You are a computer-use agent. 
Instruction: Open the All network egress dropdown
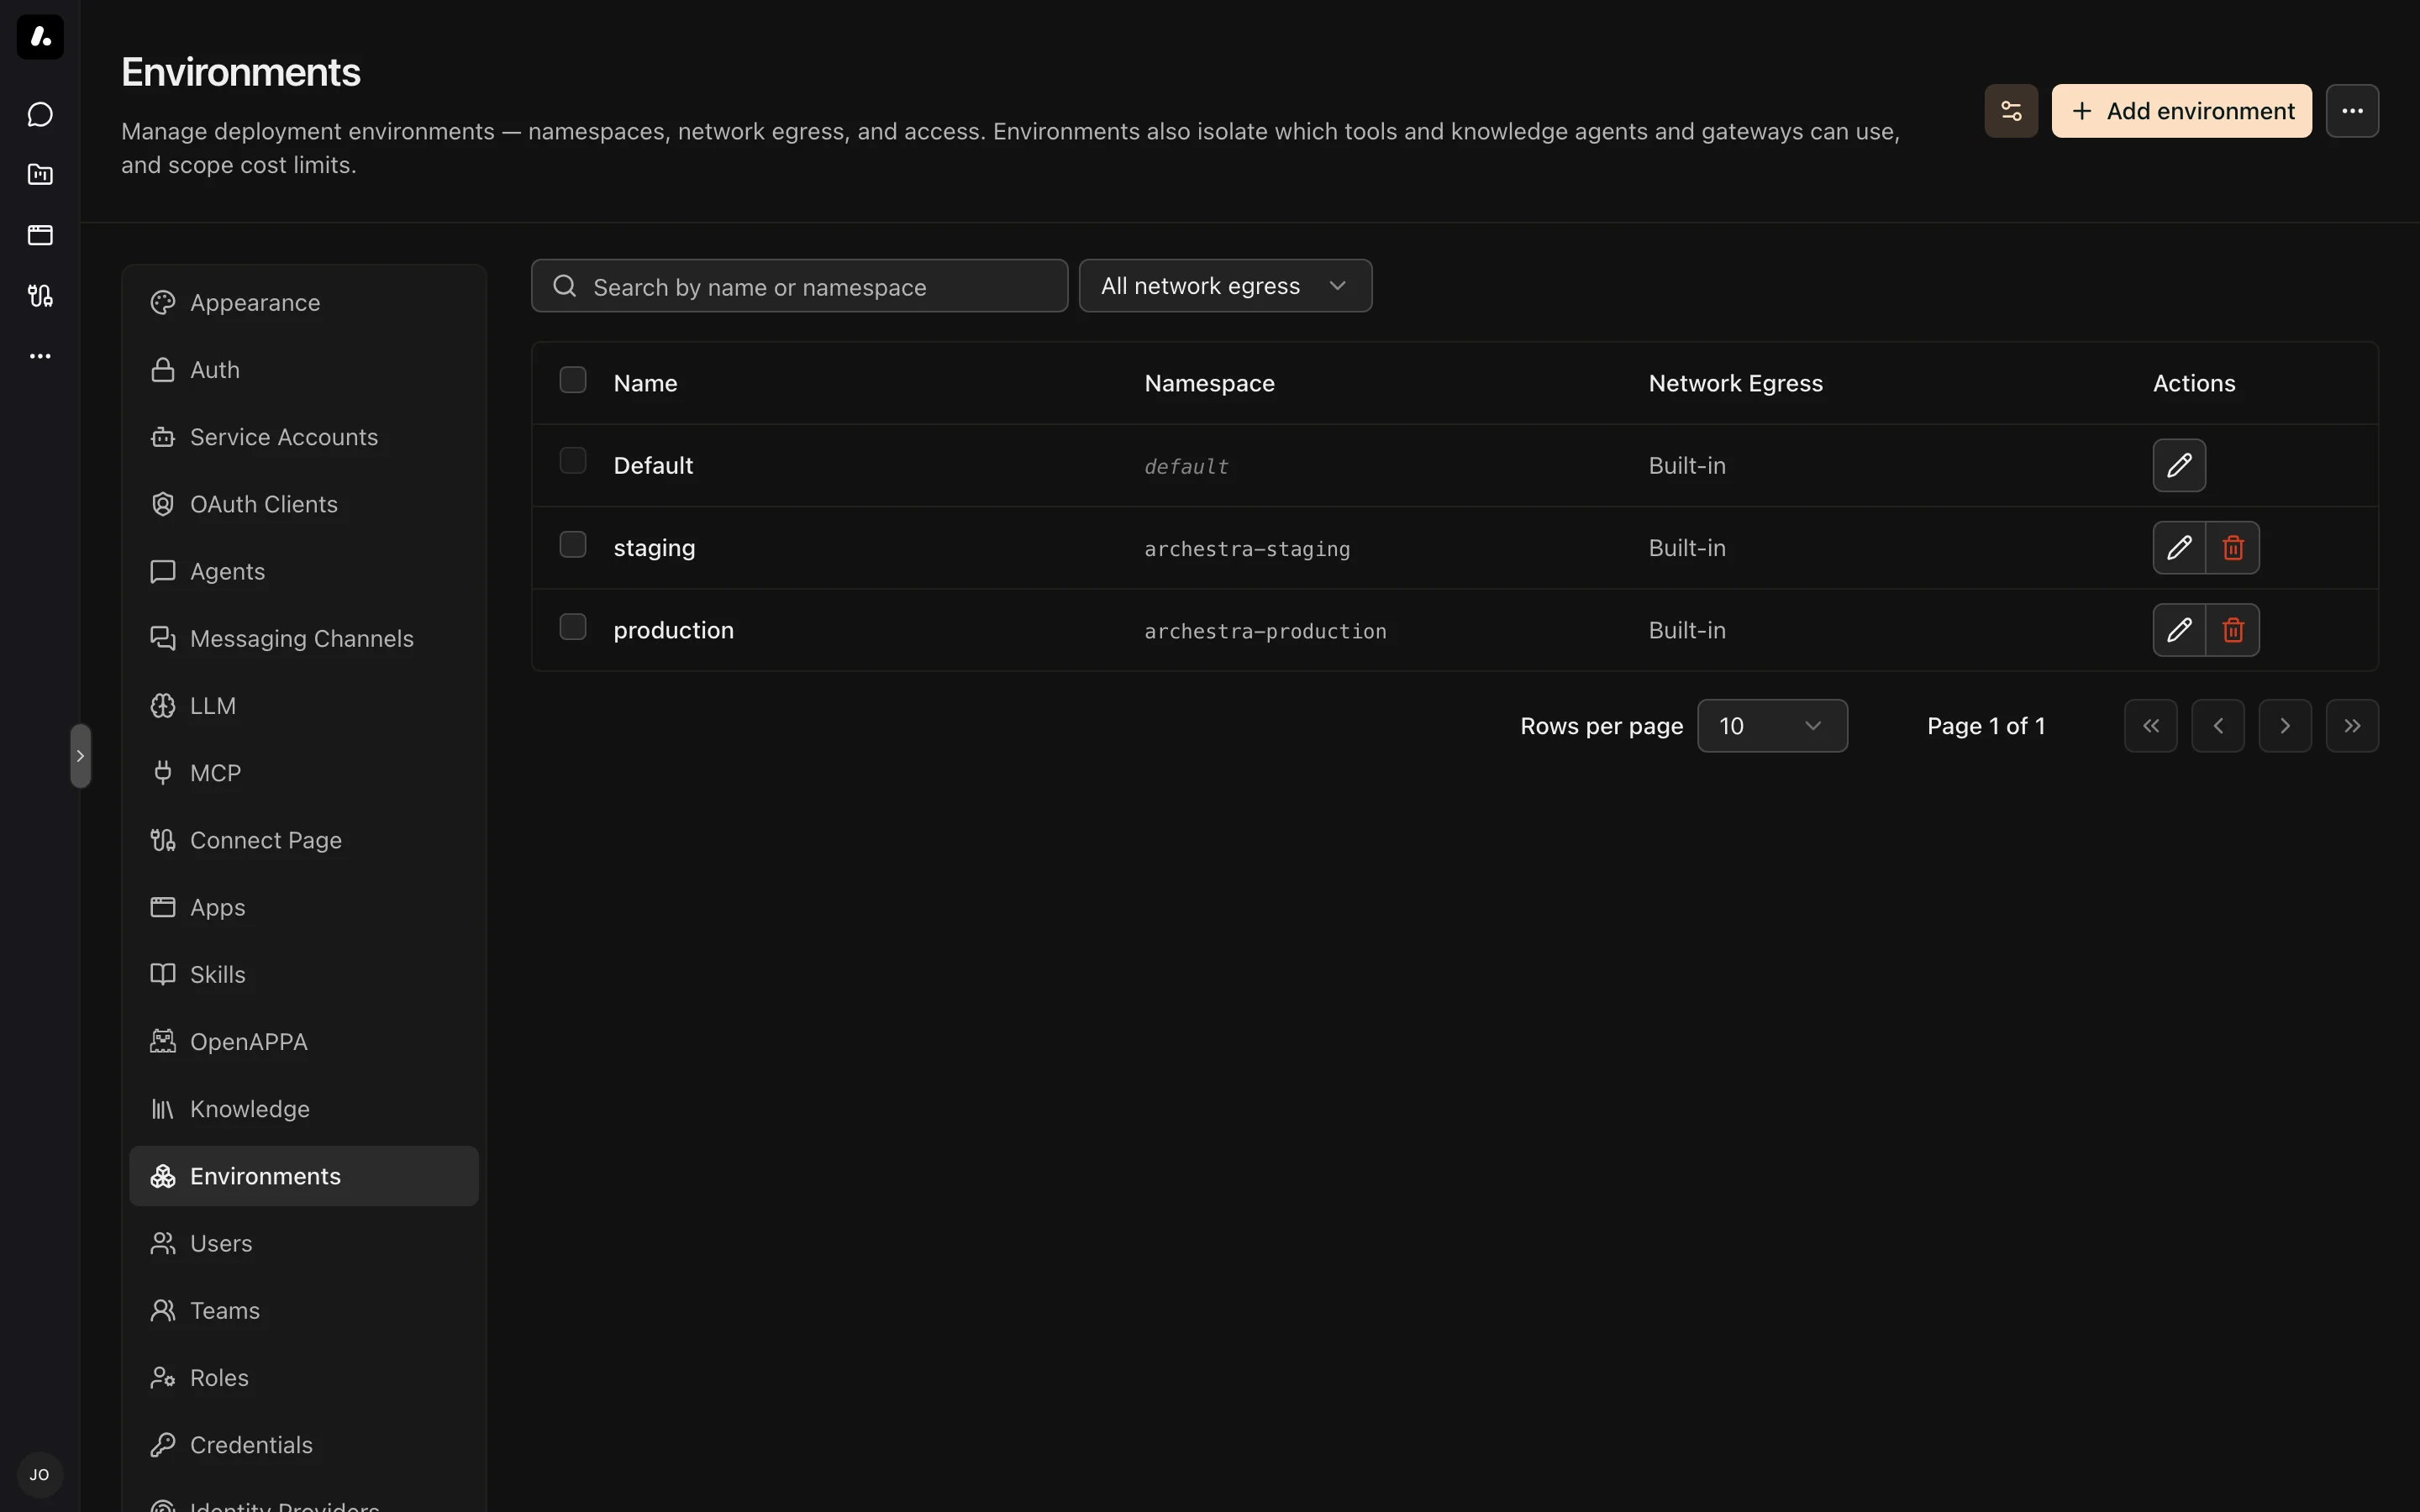click(x=1225, y=286)
